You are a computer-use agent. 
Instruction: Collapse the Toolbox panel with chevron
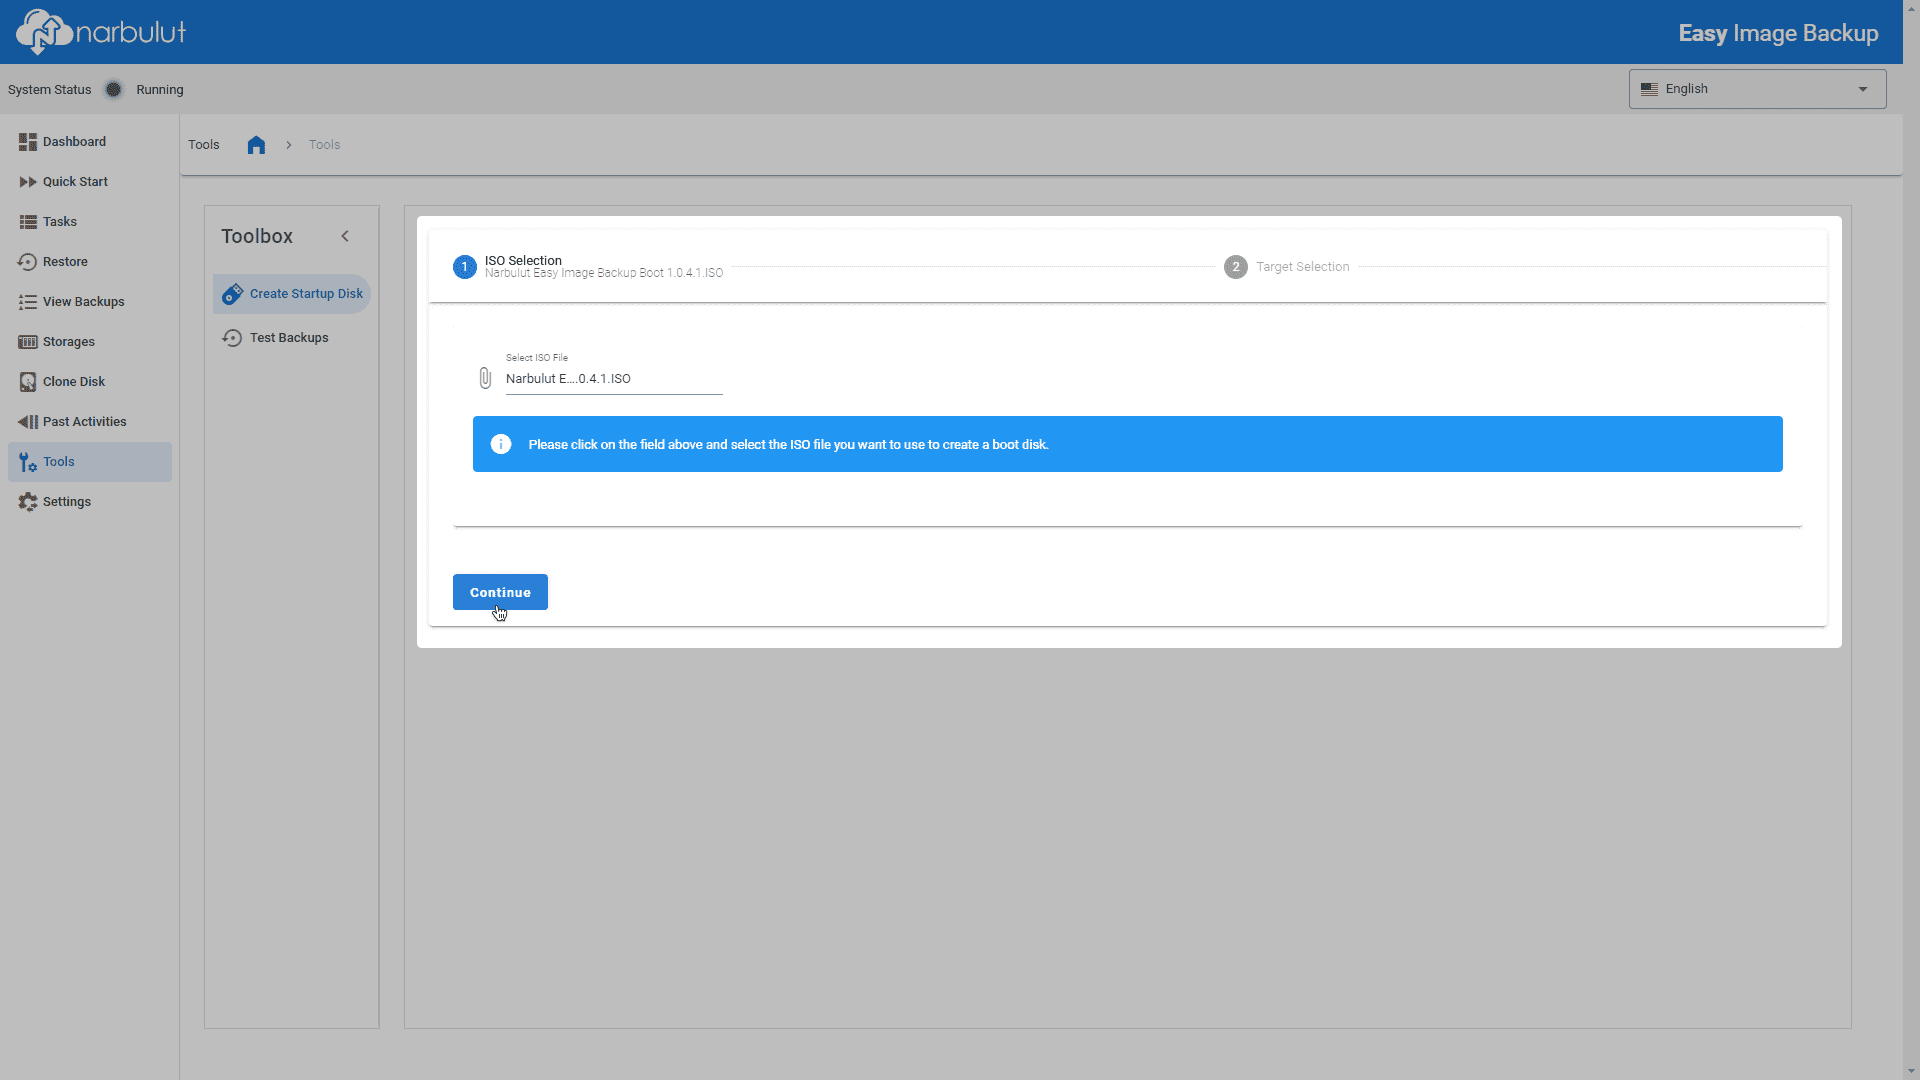(345, 236)
